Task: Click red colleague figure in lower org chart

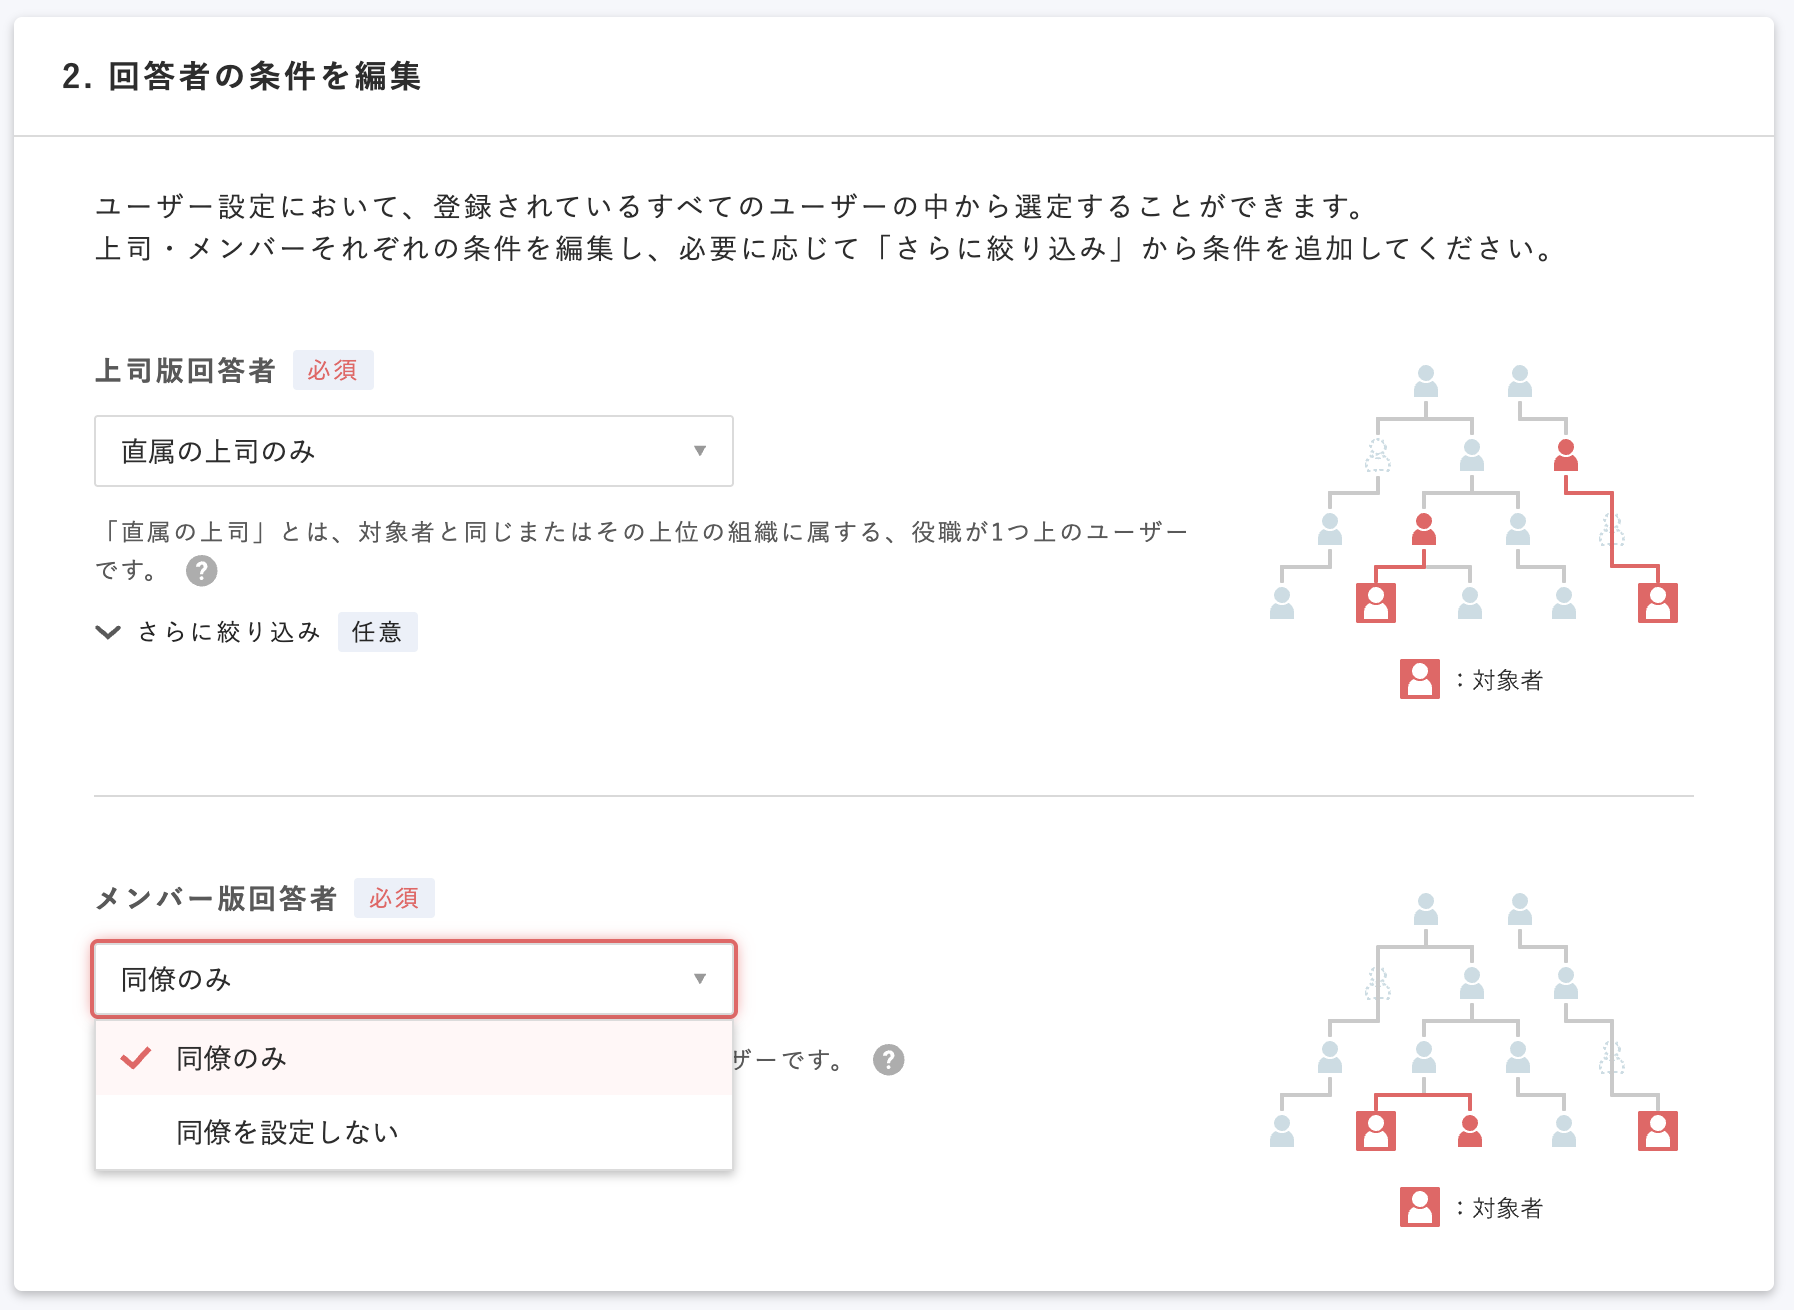Action: click(1469, 1131)
